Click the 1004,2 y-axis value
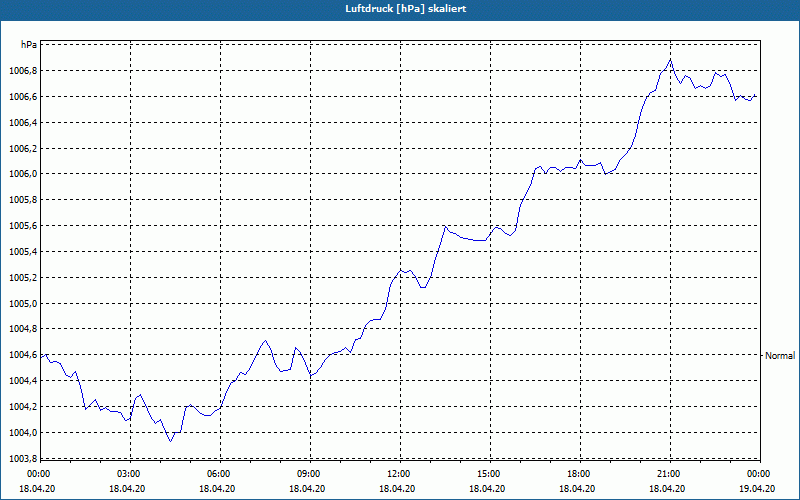The height and width of the screenshot is (500, 800). [23, 407]
